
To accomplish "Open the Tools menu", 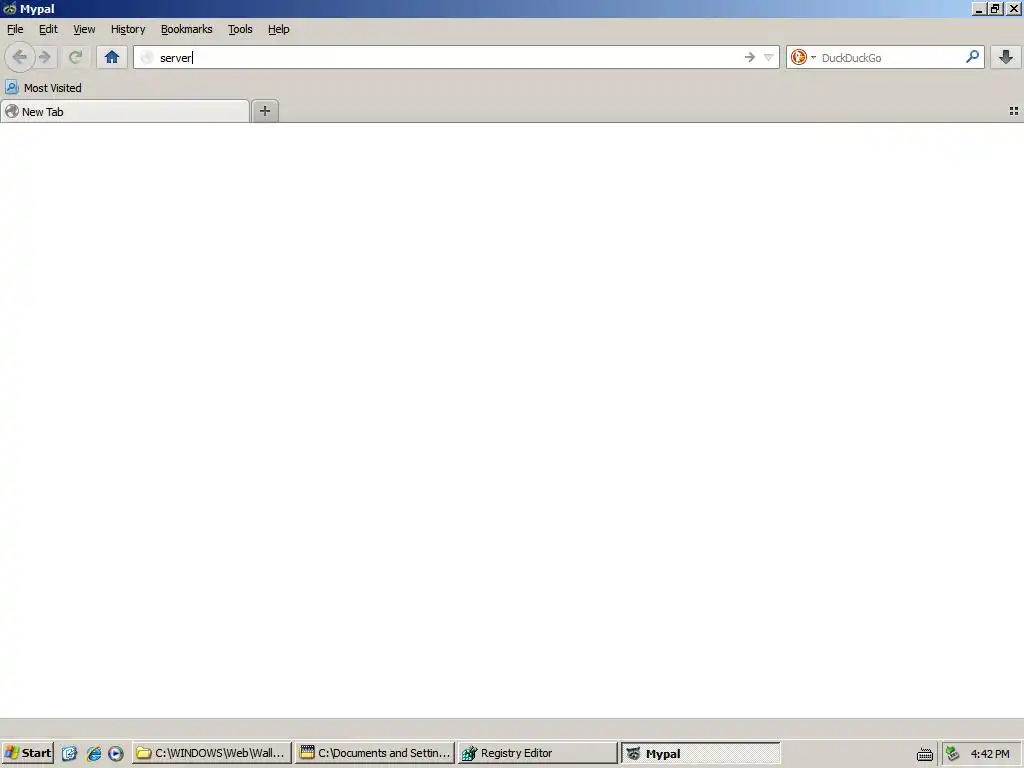I will tap(240, 29).
